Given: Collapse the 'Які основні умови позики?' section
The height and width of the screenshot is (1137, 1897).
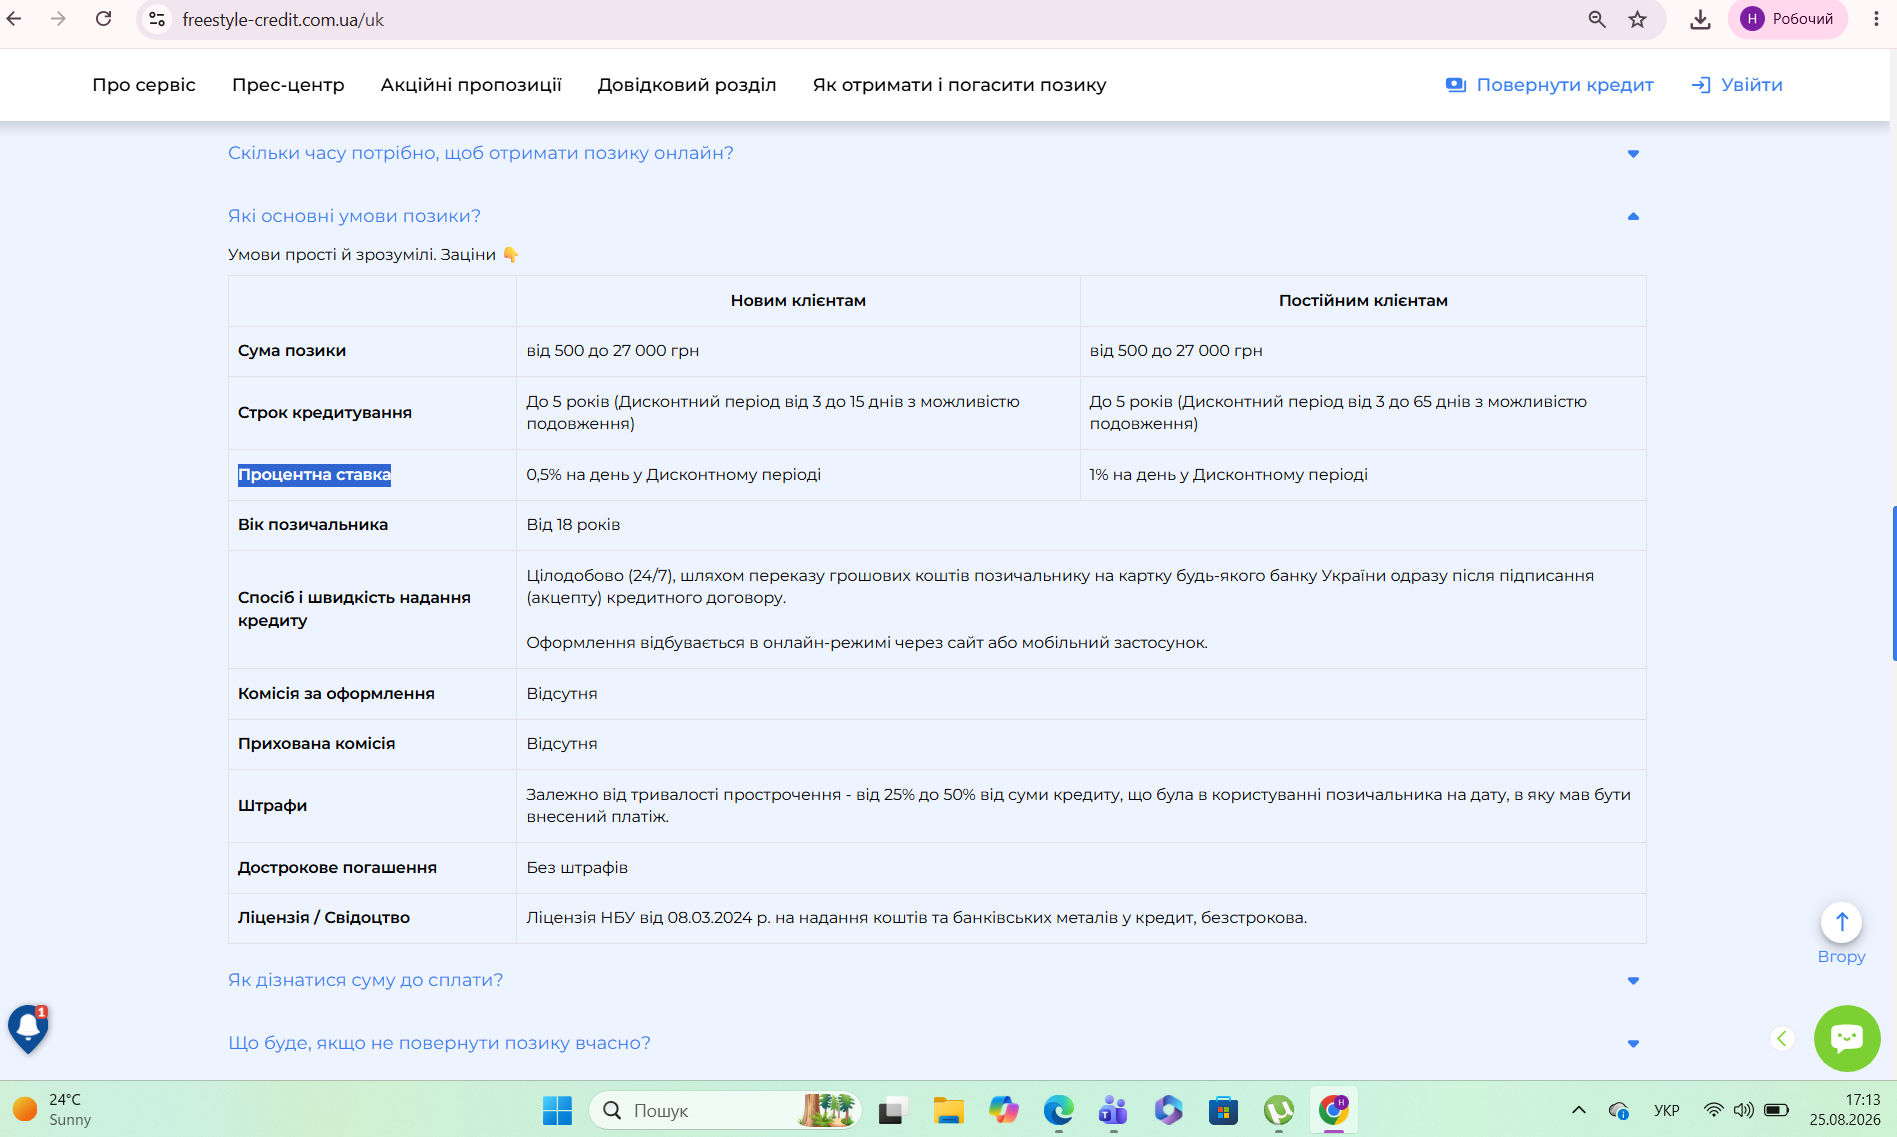Looking at the screenshot, I should click(1633, 216).
